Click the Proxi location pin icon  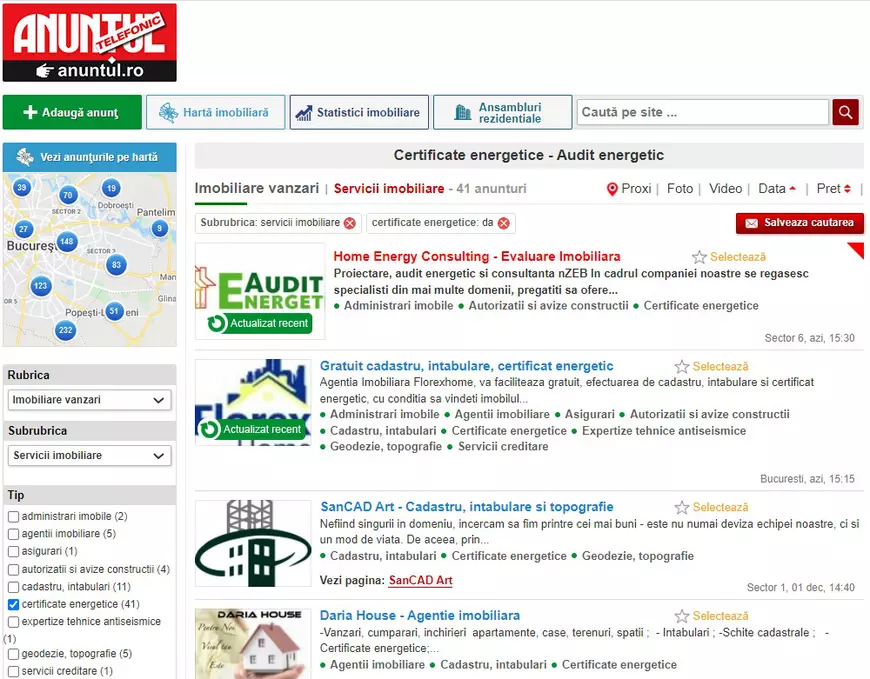612,188
